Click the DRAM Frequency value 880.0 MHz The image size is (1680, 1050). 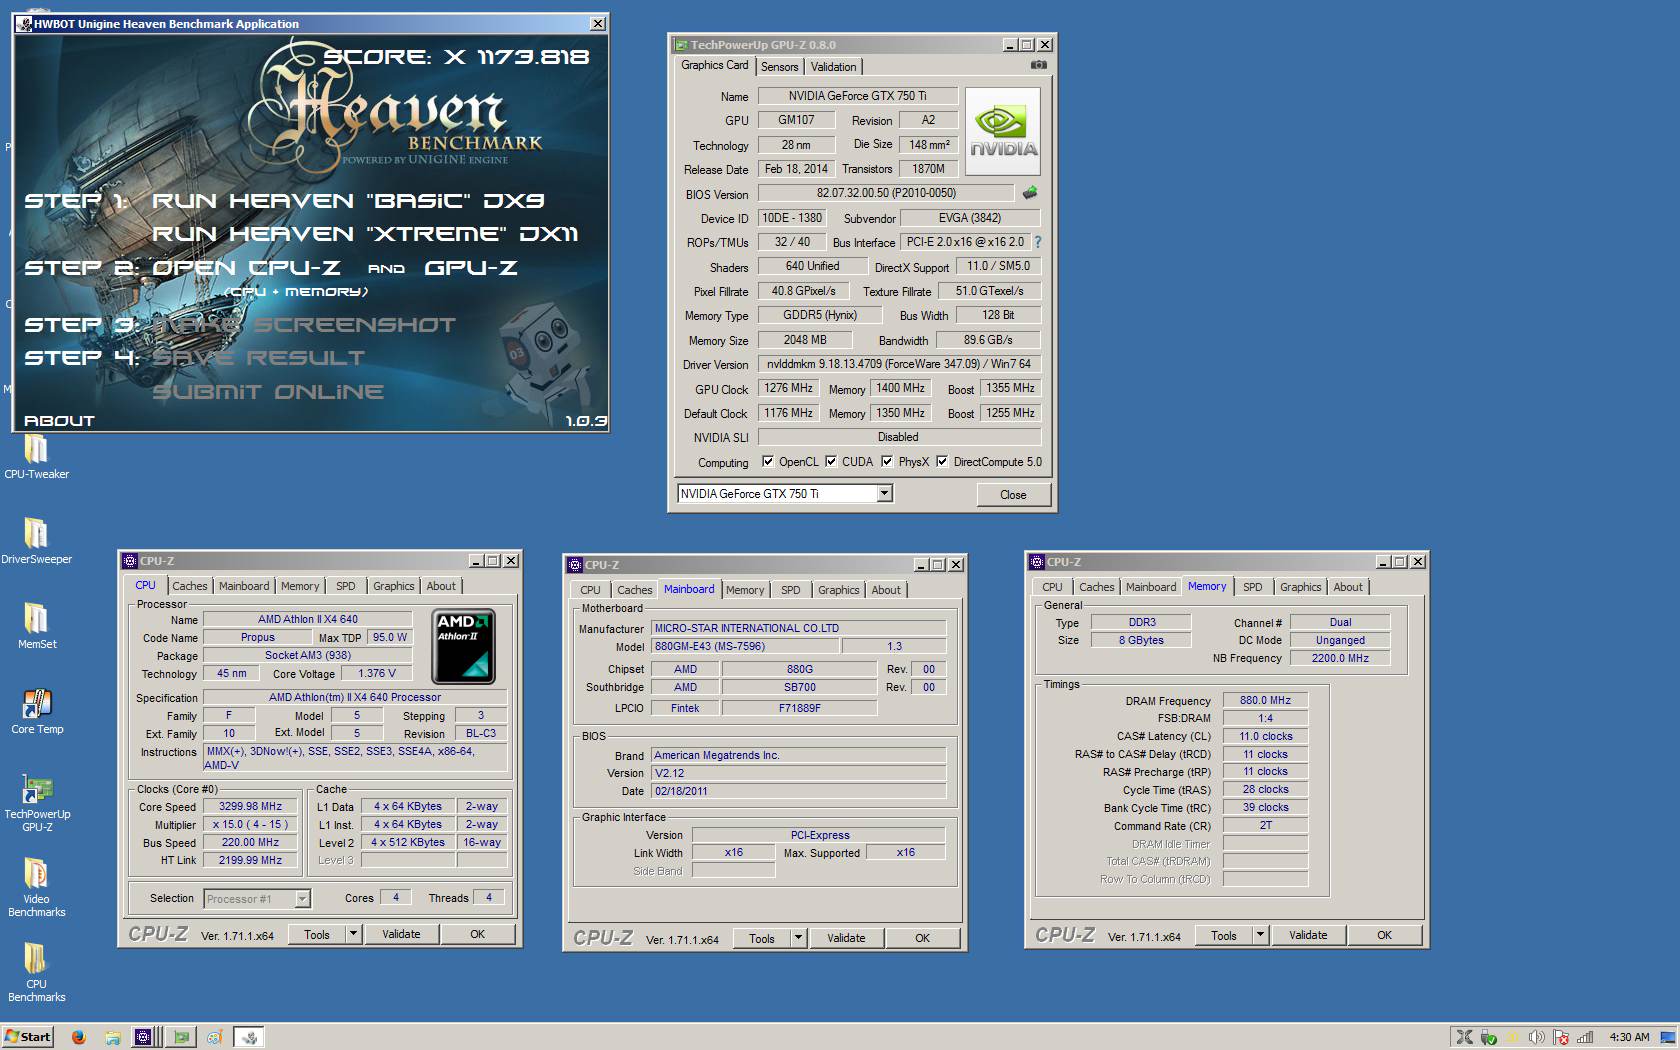(1265, 700)
